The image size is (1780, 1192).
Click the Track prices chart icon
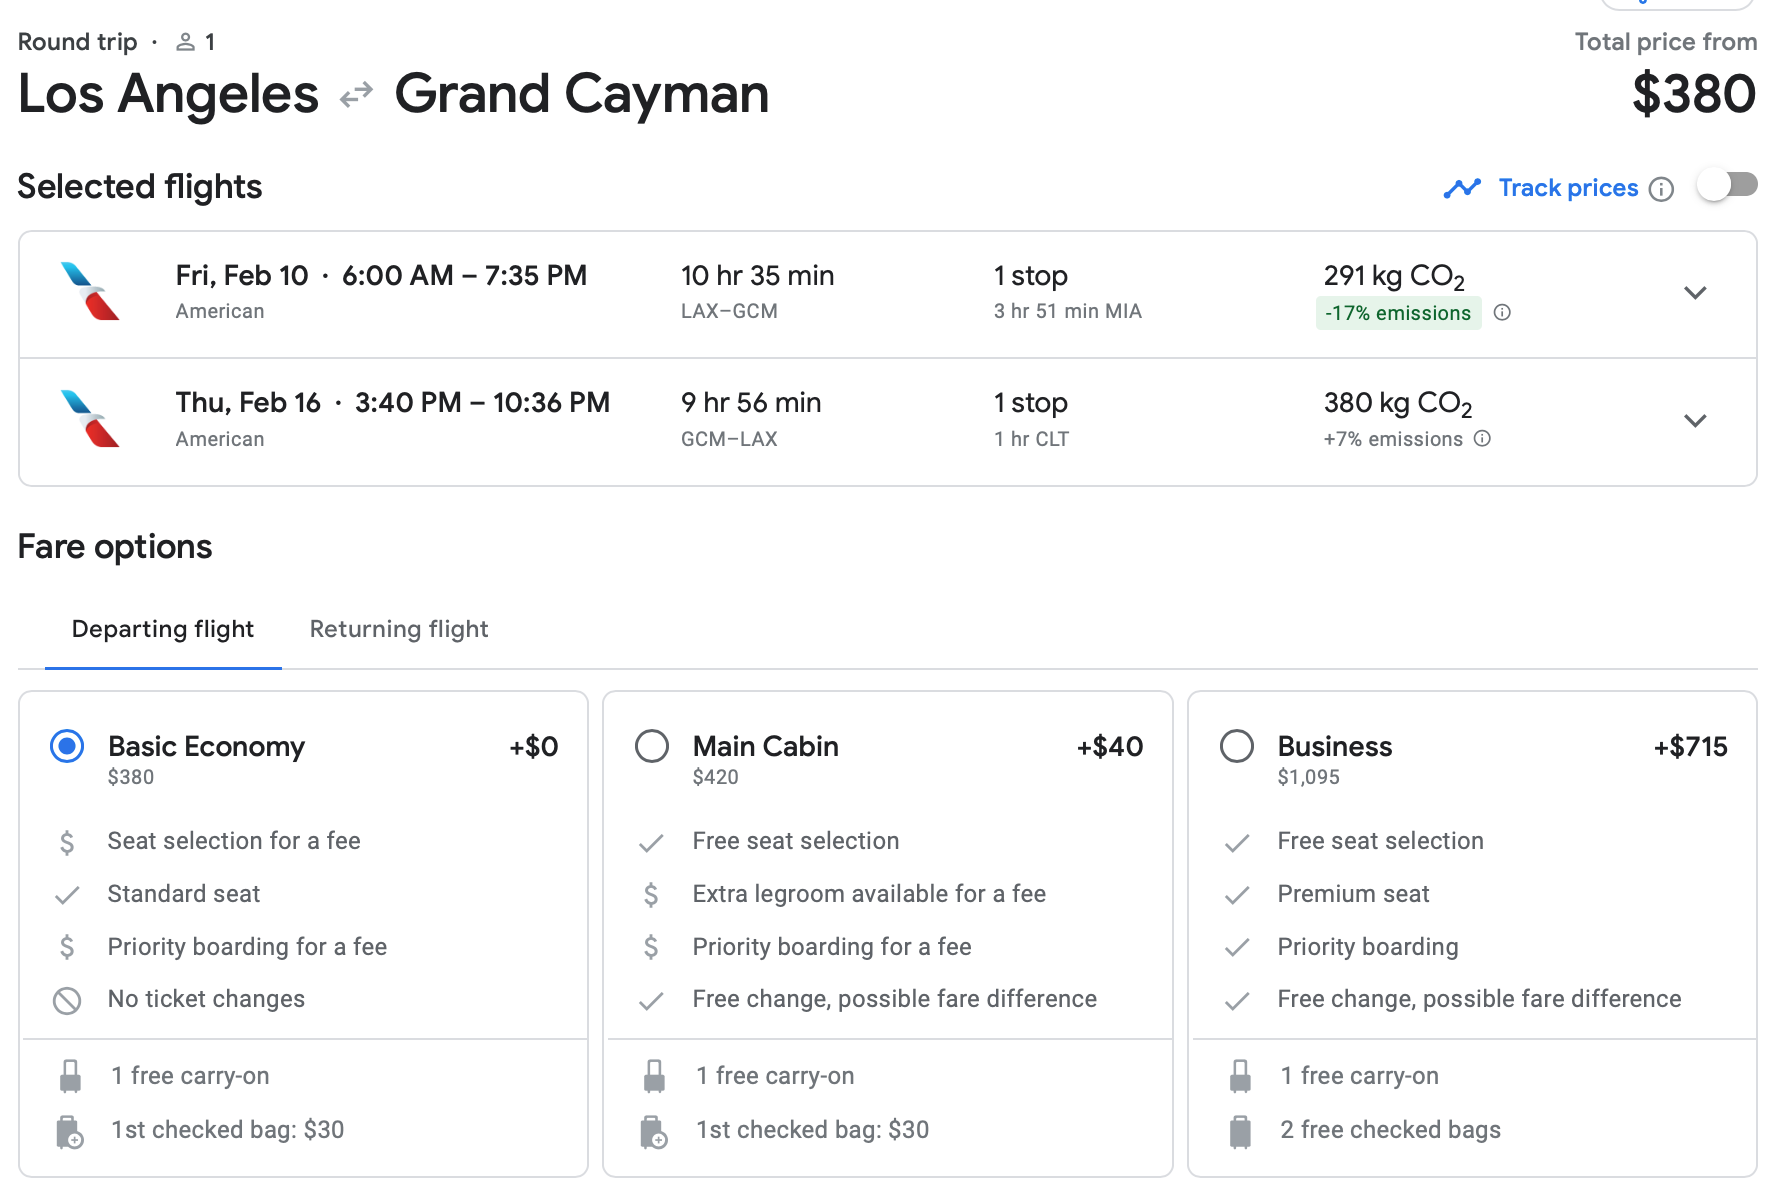pyautogui.click(x=1462, y=188)
